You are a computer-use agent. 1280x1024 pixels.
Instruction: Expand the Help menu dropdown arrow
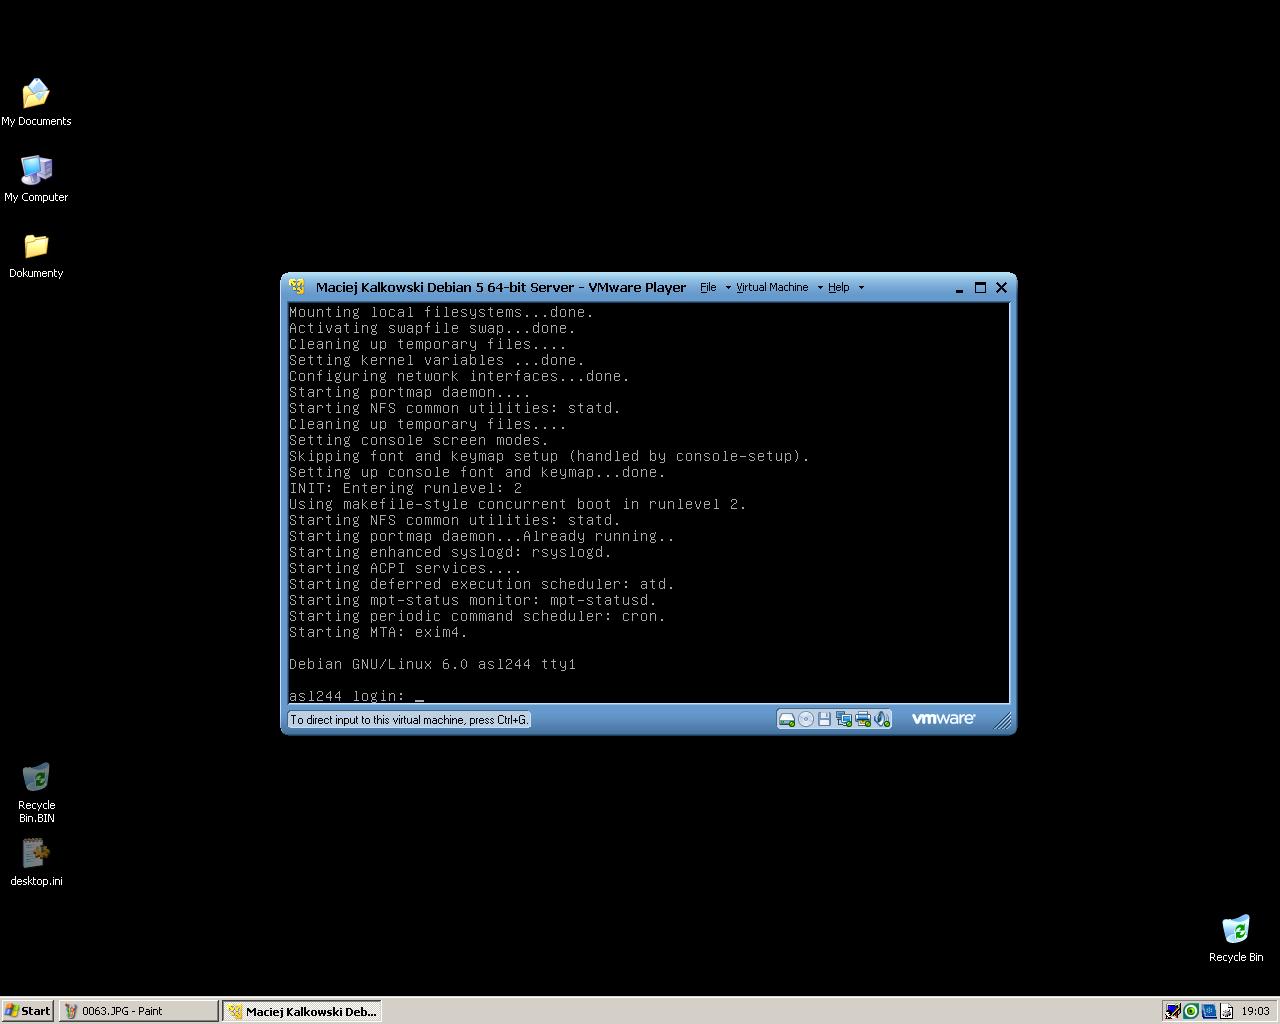pyautogui.click(x=861, y=288)
